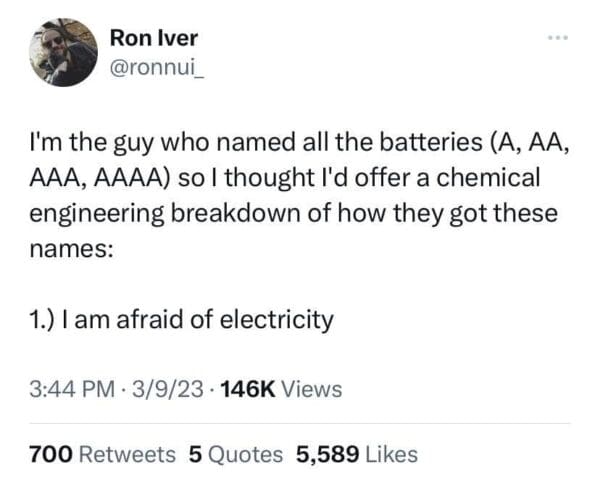The width and height of the screenshot is (600, 481).
Task: Click the word "Views" label
Action: (312, 389)
